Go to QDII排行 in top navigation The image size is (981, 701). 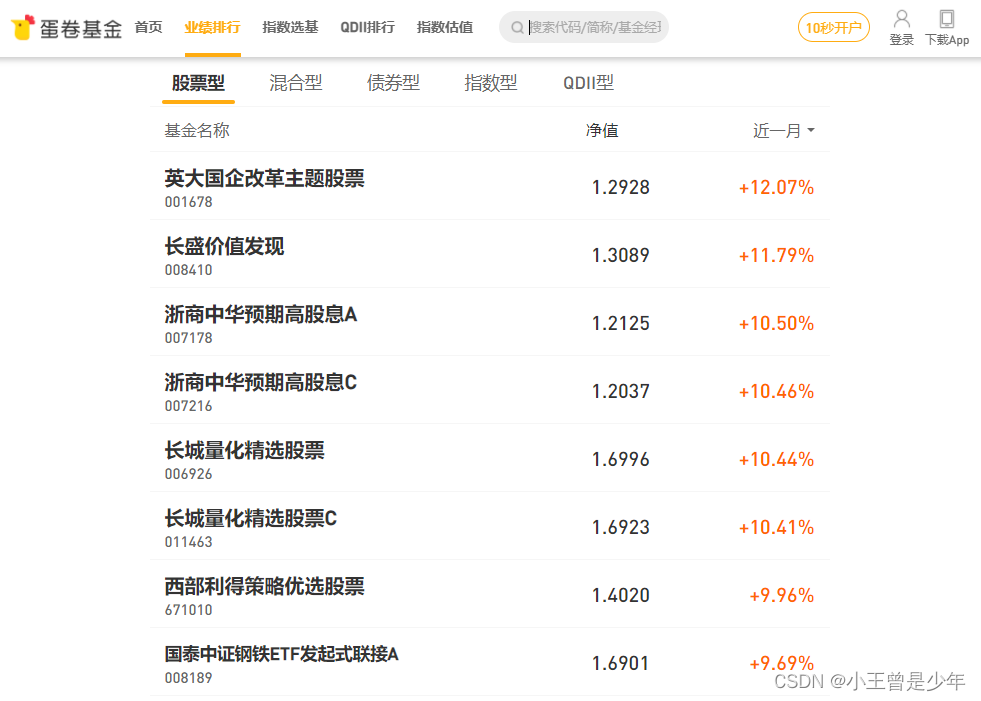coord(367,27)
